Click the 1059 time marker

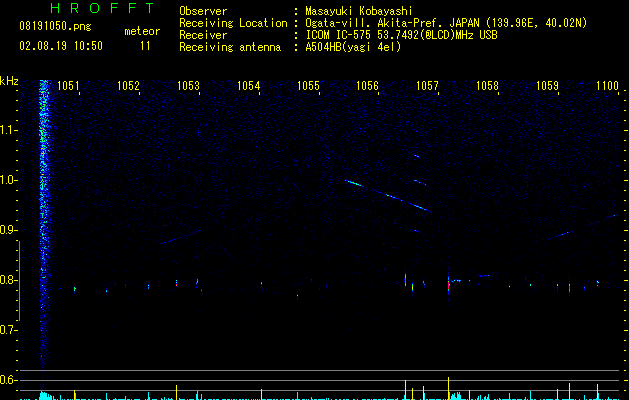click(x=547, y=86)
